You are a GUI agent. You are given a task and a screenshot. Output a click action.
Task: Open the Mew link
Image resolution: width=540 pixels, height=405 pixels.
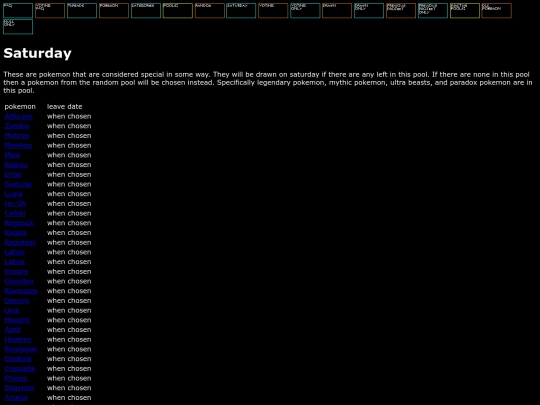point(12,155)
